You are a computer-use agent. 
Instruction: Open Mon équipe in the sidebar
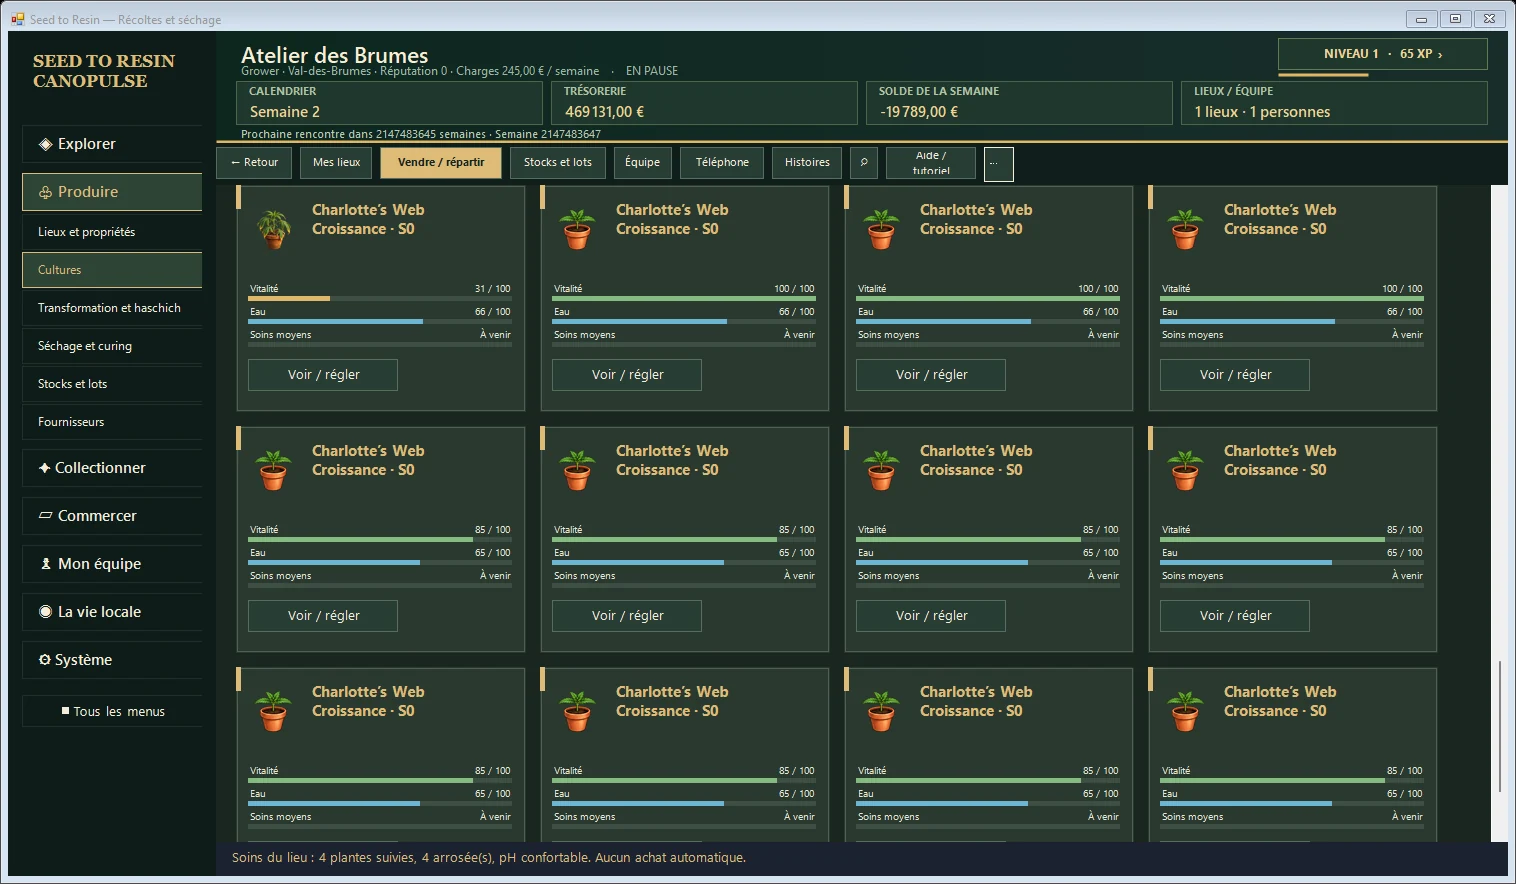112,564
